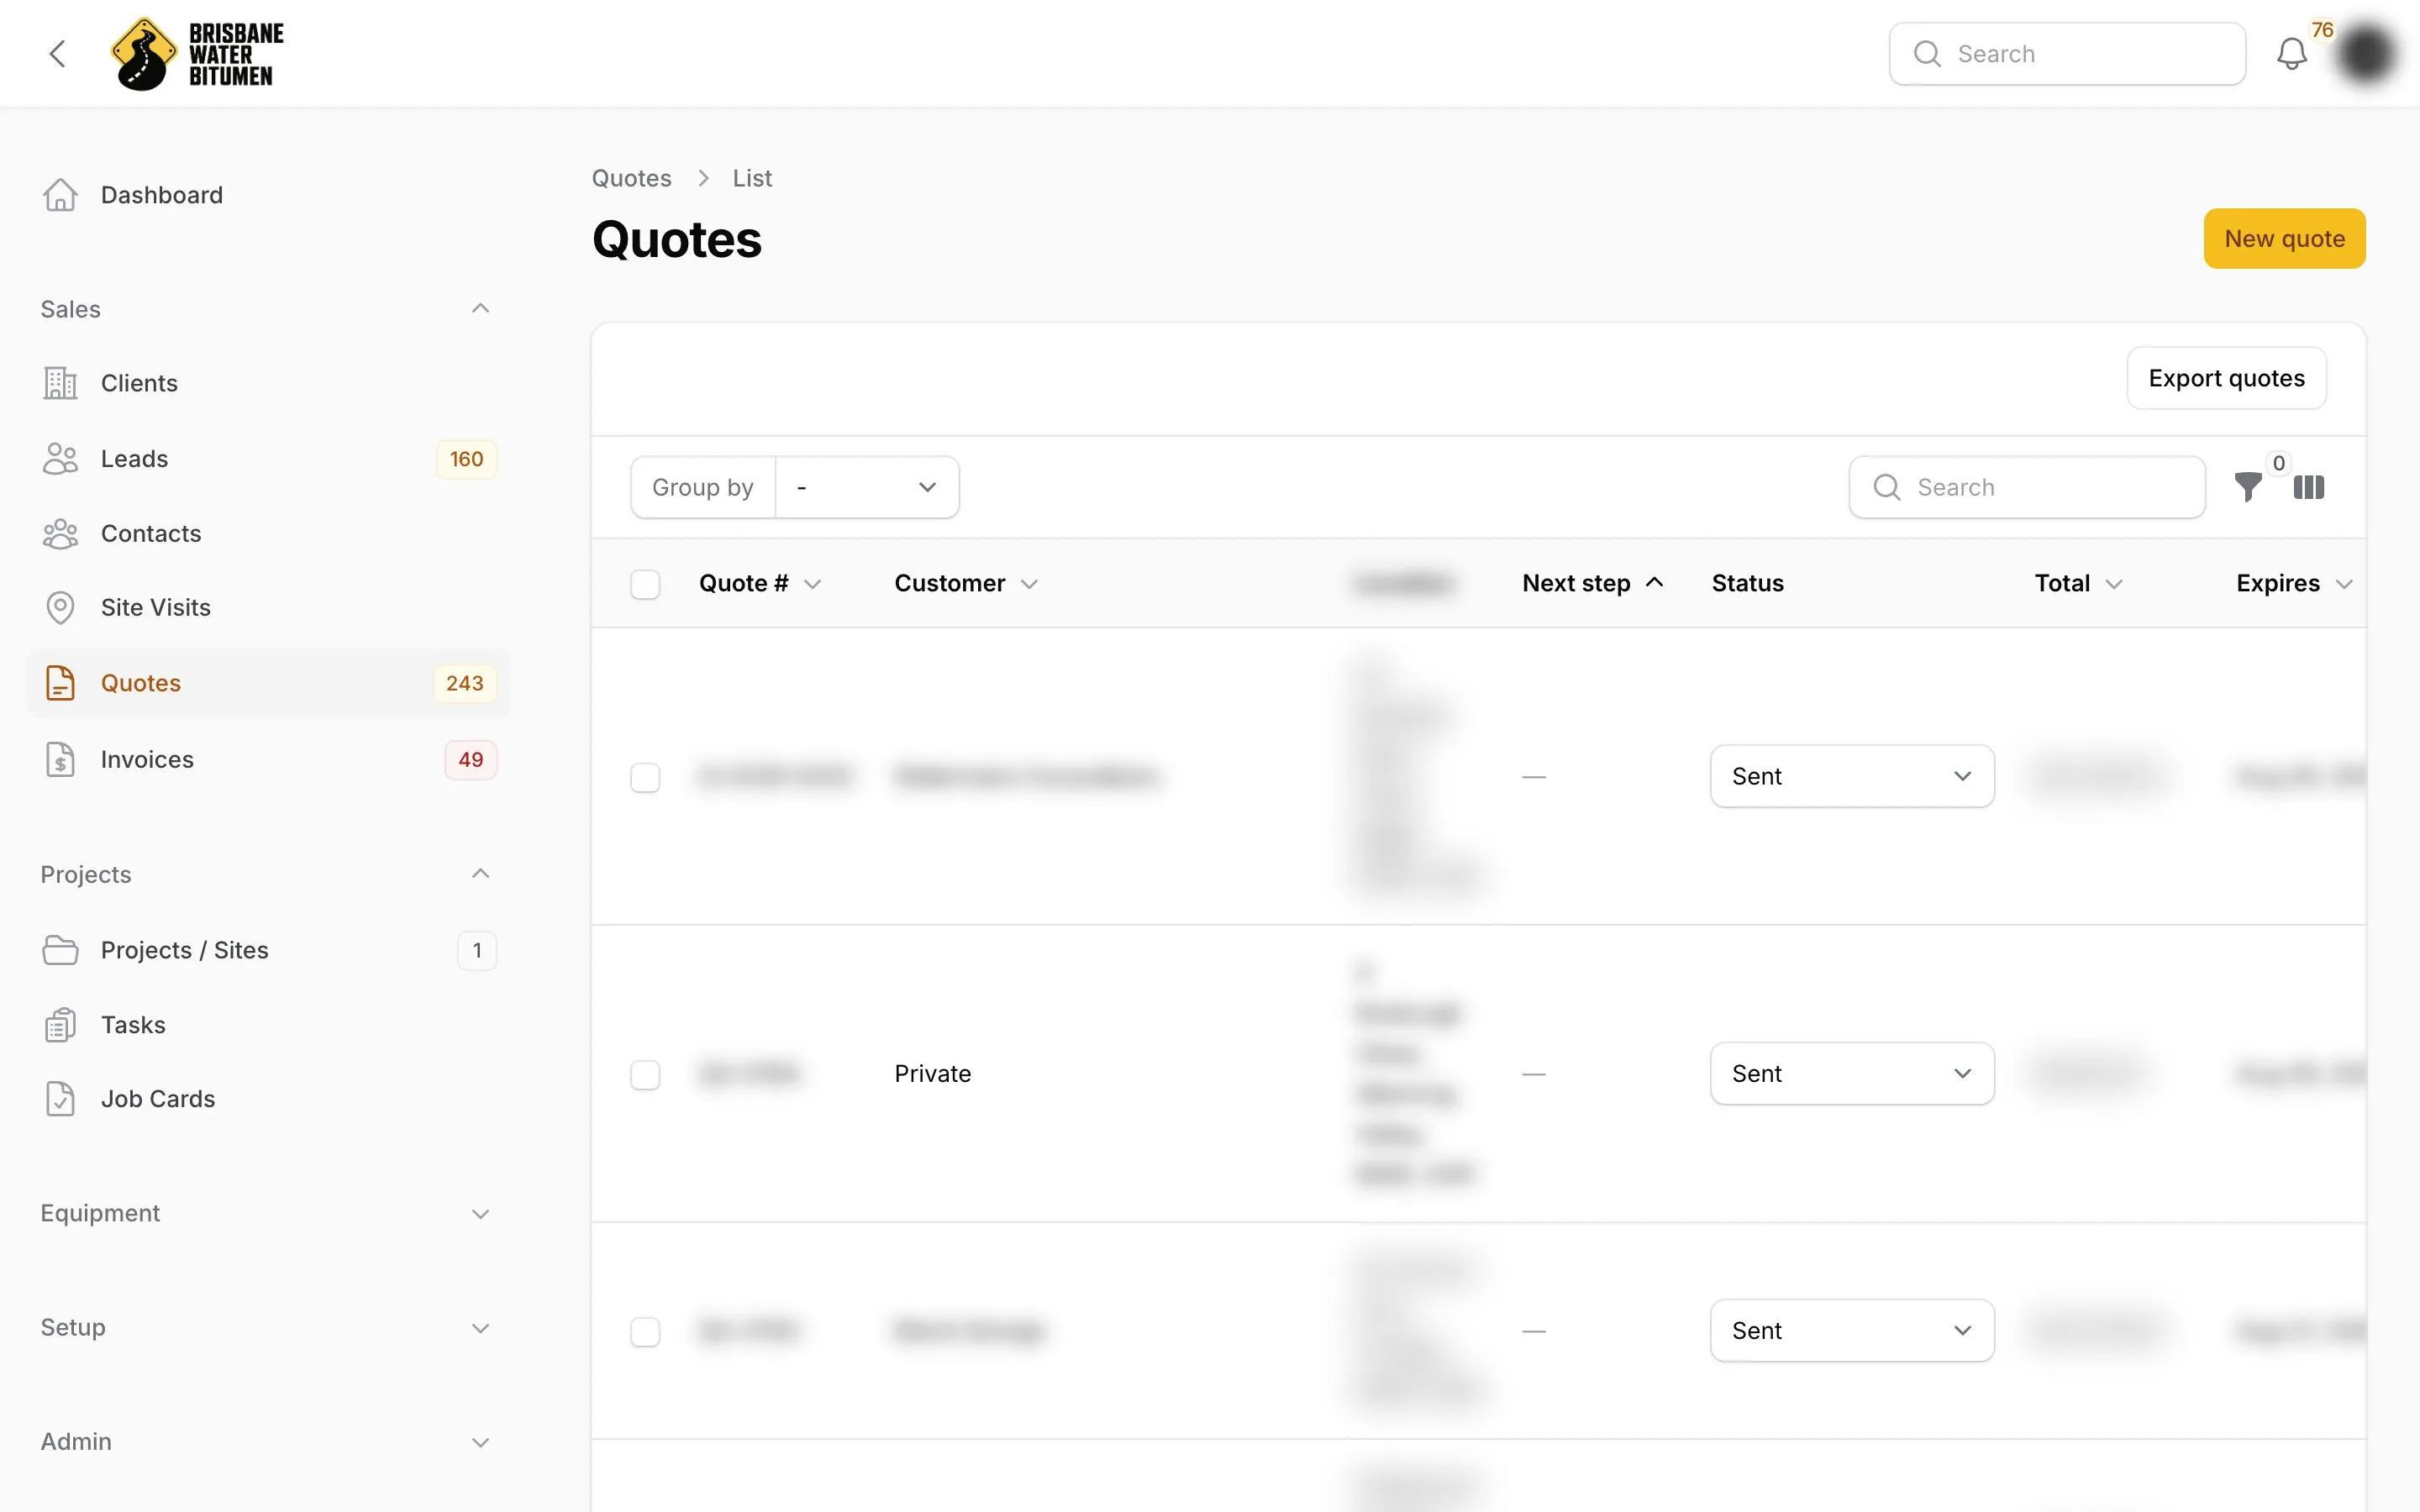Screen dimensions: 2420x1512
Task: Open the Group by dropdown
Action: [x=867, y=487]
